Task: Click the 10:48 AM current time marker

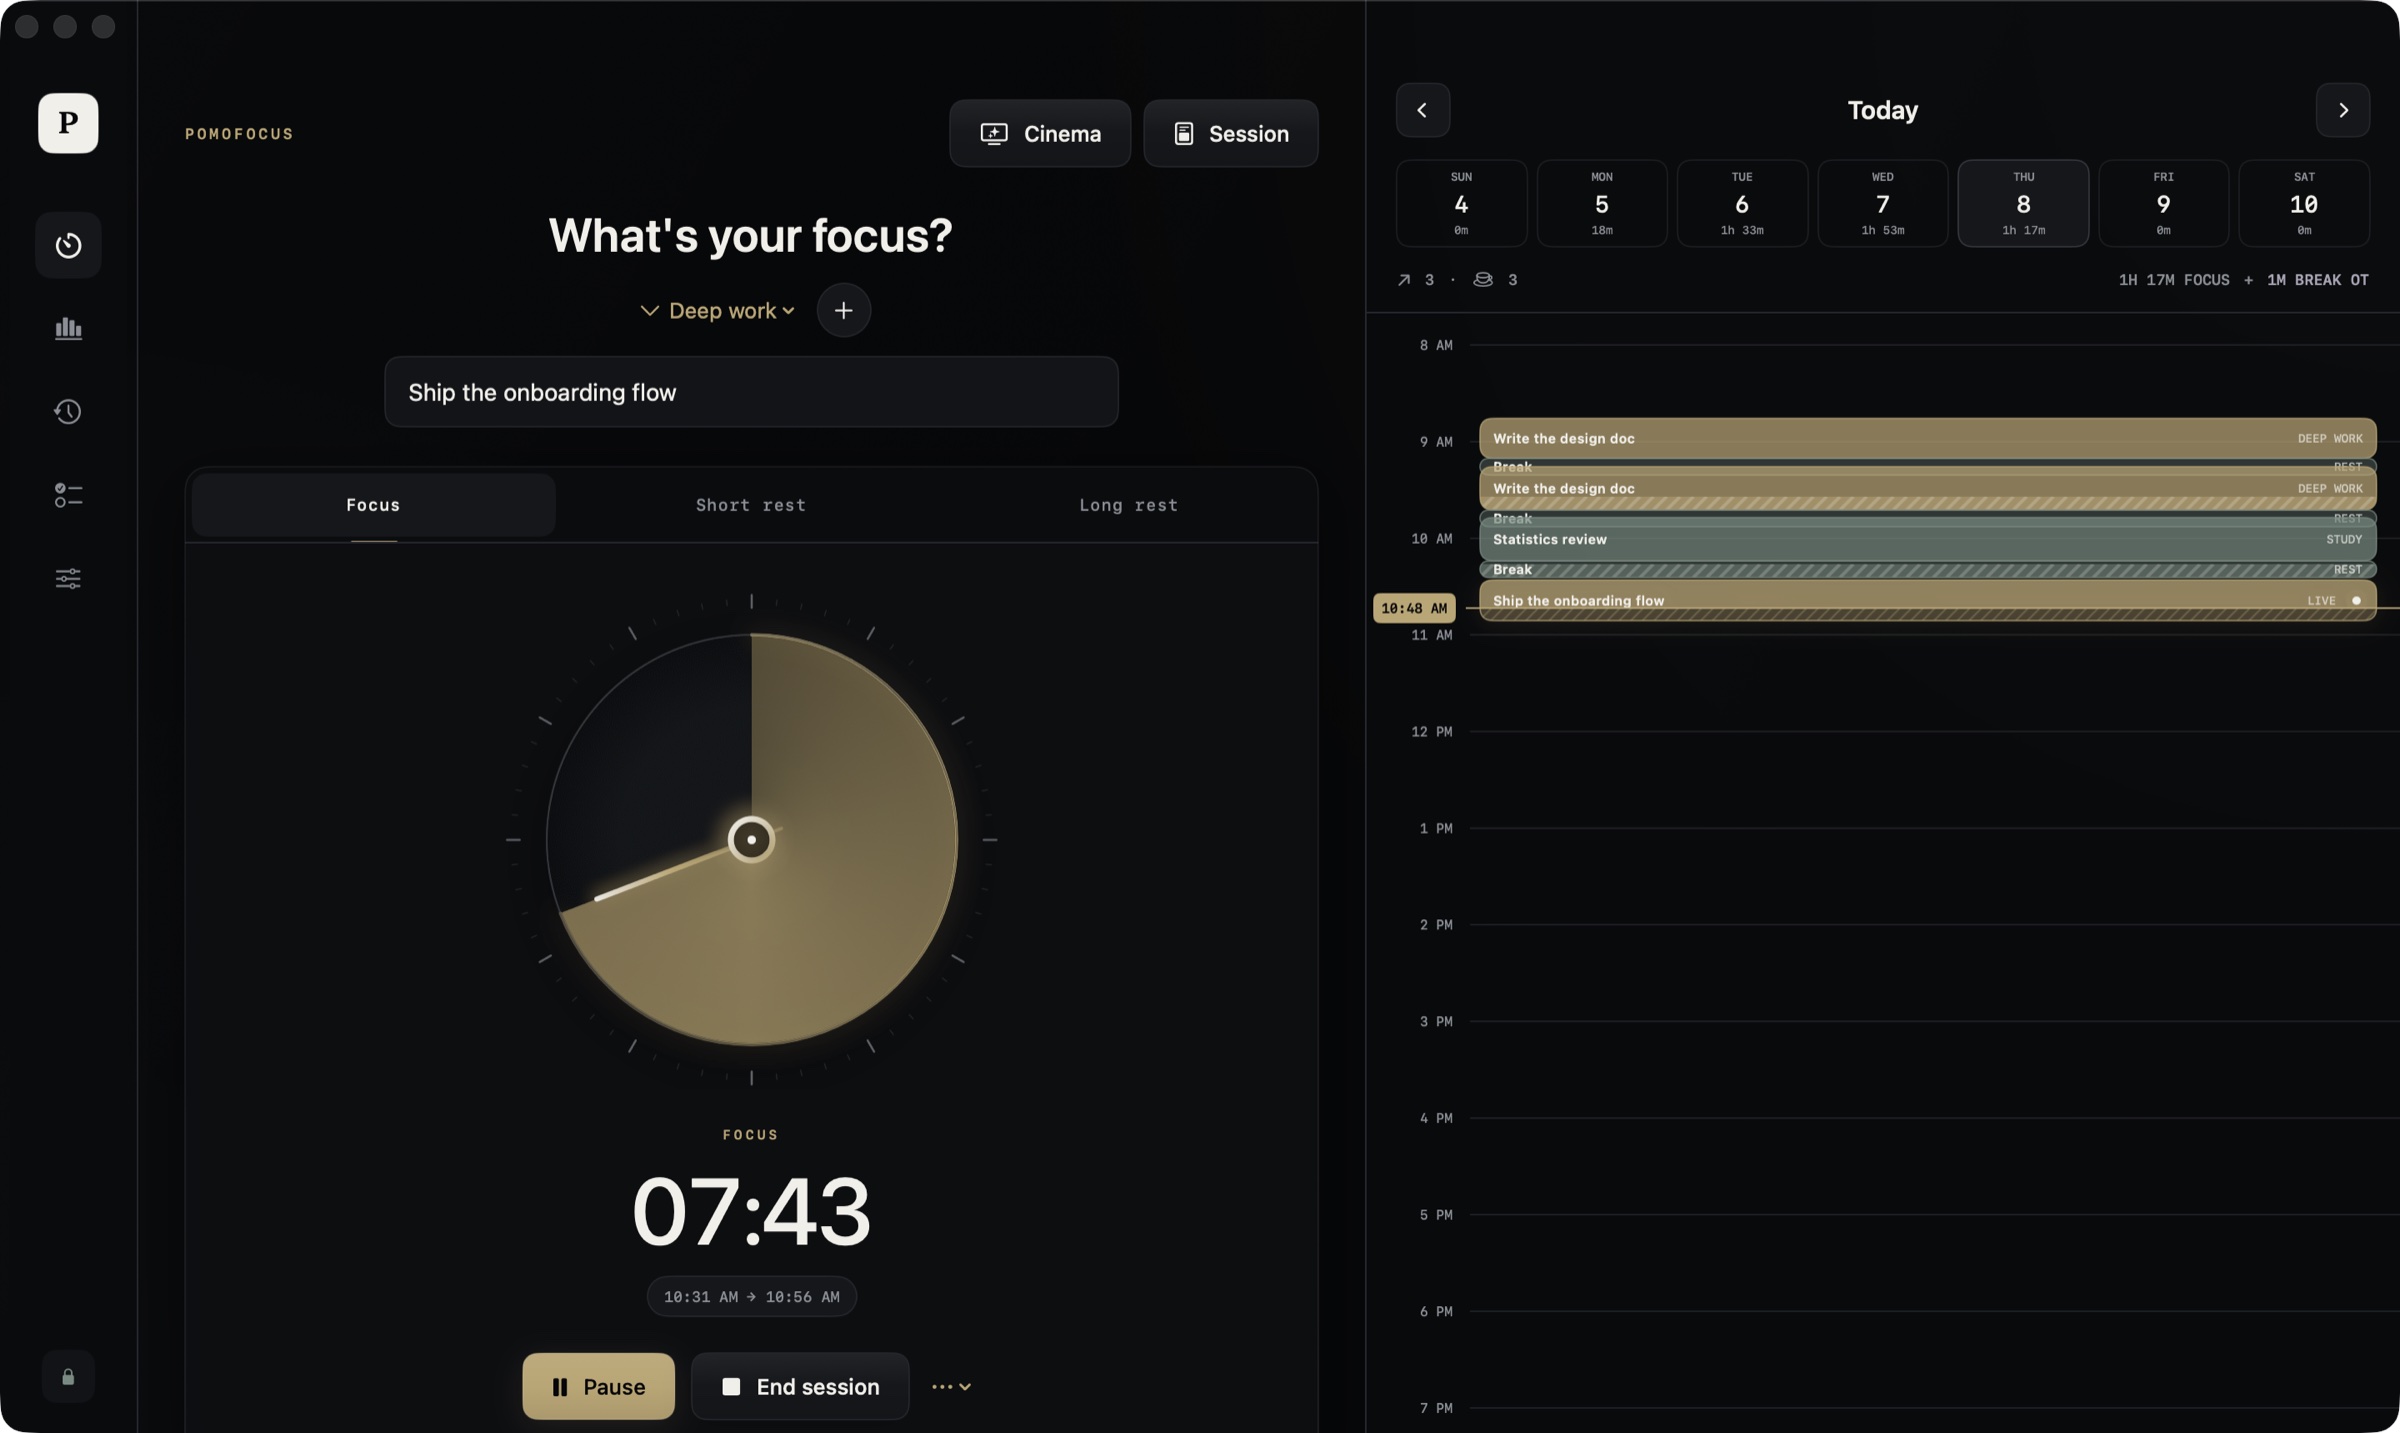Action: [1413, 608]
